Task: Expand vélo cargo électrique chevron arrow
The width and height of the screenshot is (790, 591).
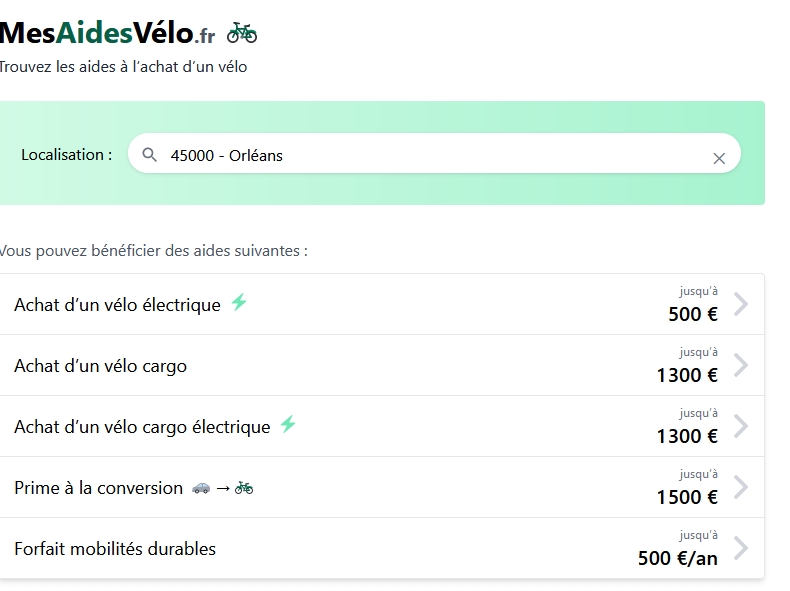Action: (741, 426)
